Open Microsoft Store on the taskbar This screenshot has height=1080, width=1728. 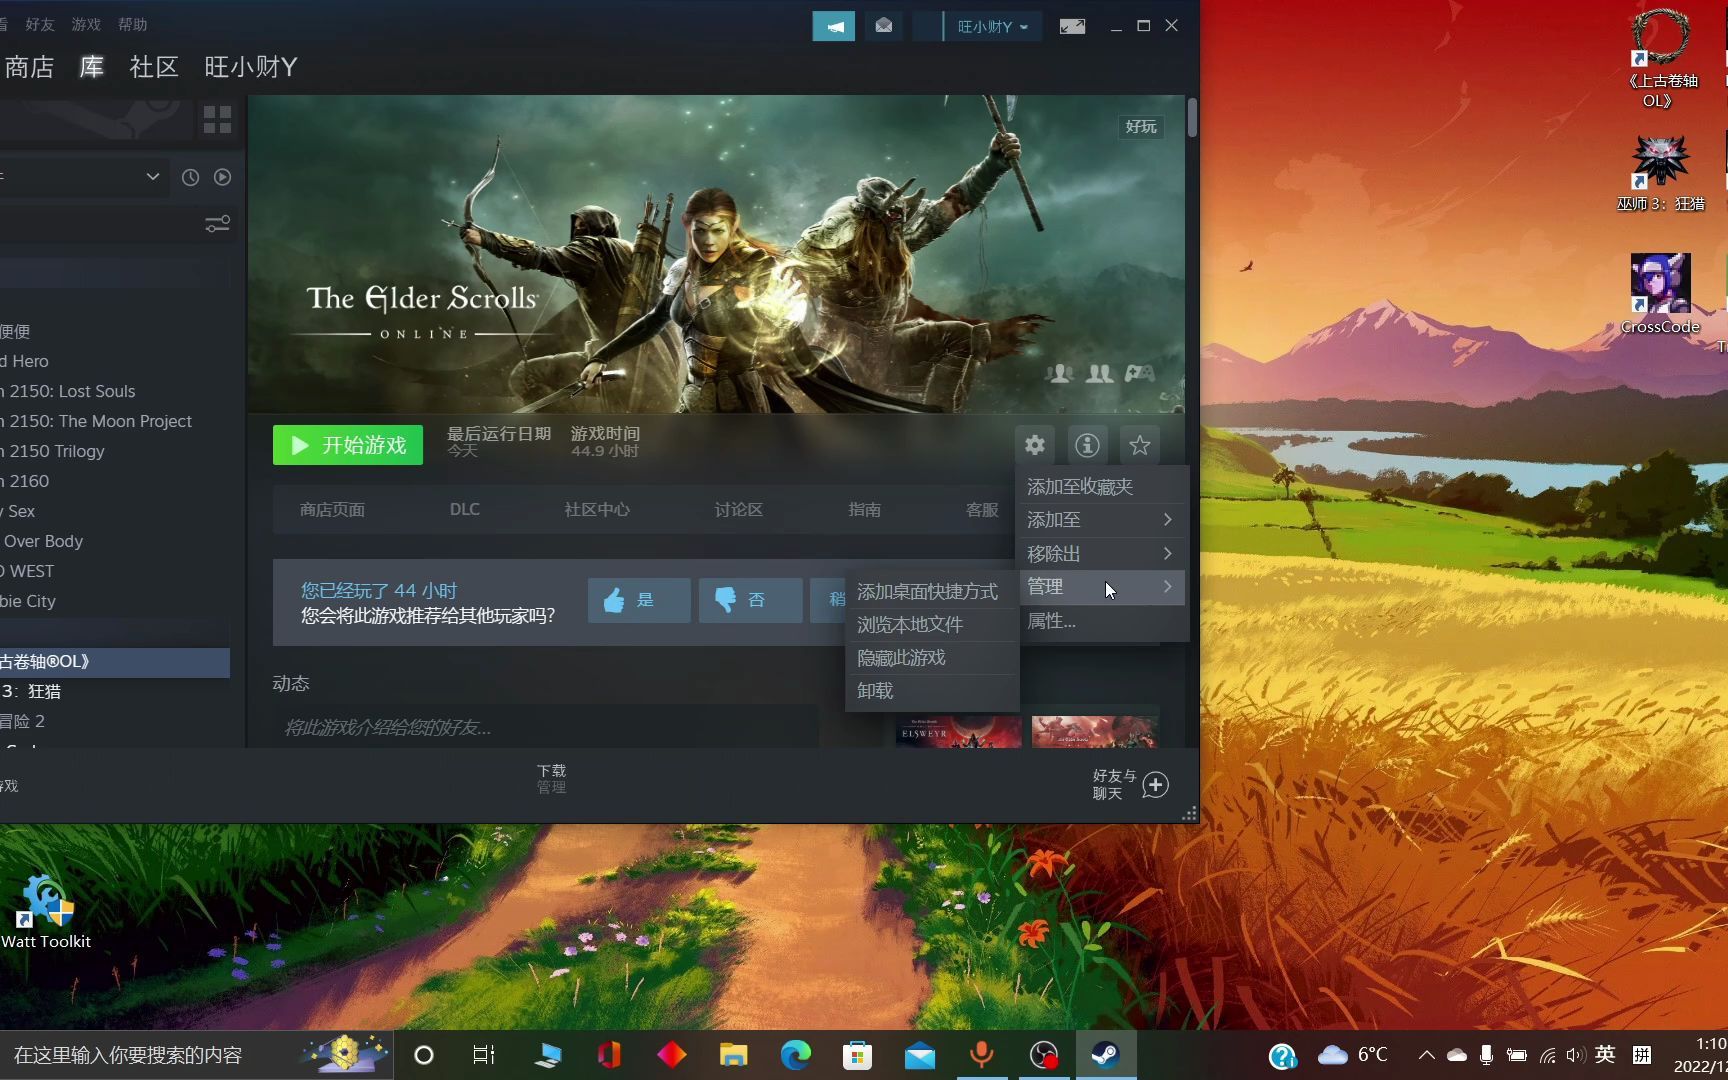tap(857, 1055)
